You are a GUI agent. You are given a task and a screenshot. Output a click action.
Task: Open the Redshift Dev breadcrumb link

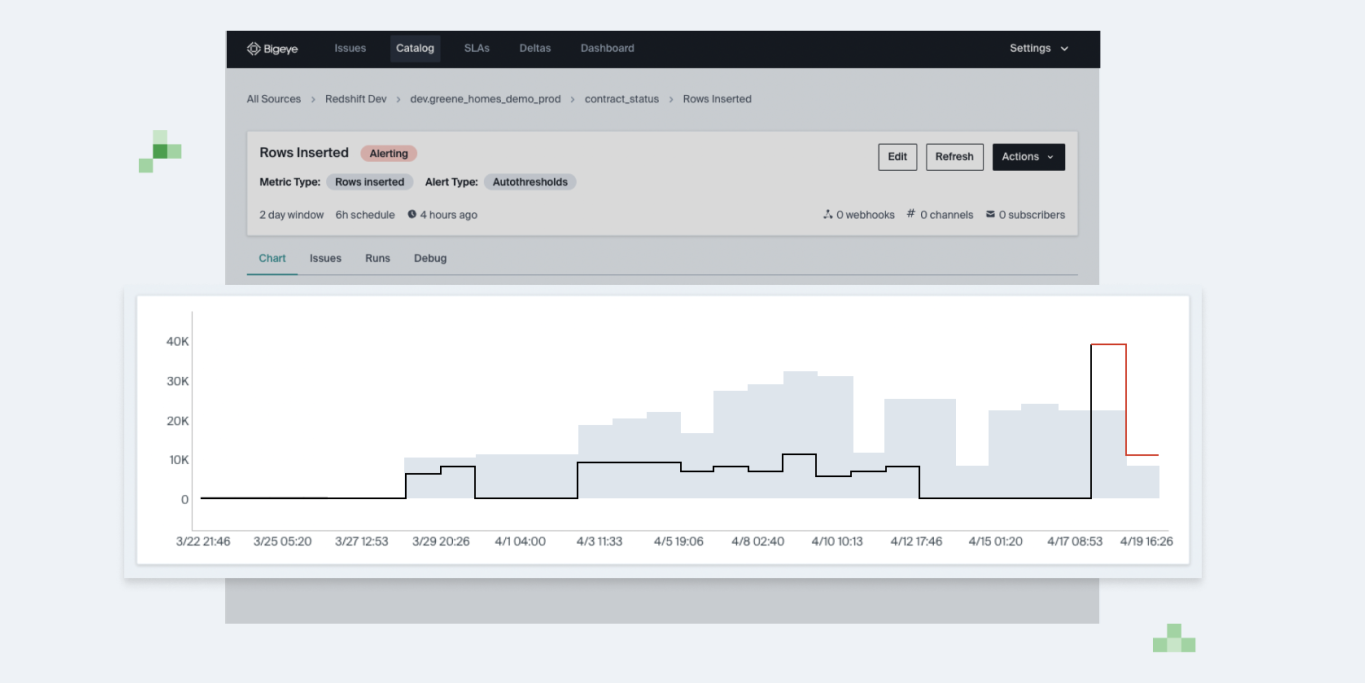pyautogui.click(x=356, y=99)
